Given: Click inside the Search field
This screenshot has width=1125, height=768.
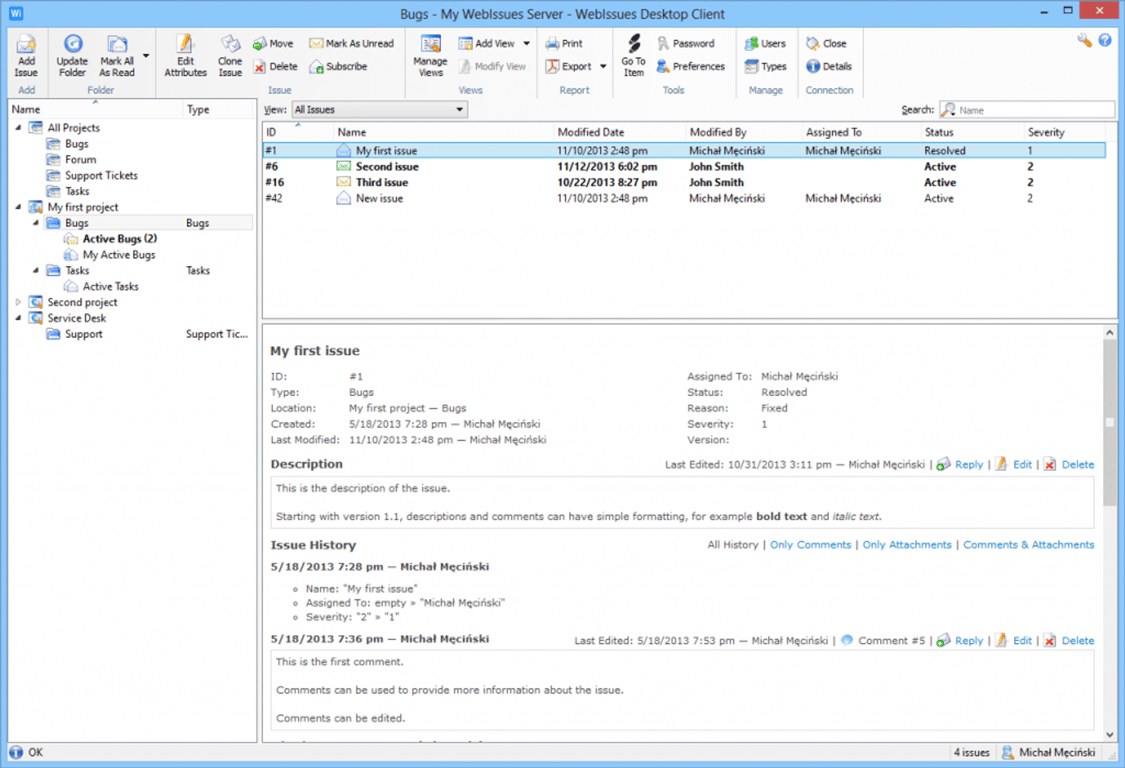Looking at the screenshot, I should pyautogui.click(x=1030, y=109).
